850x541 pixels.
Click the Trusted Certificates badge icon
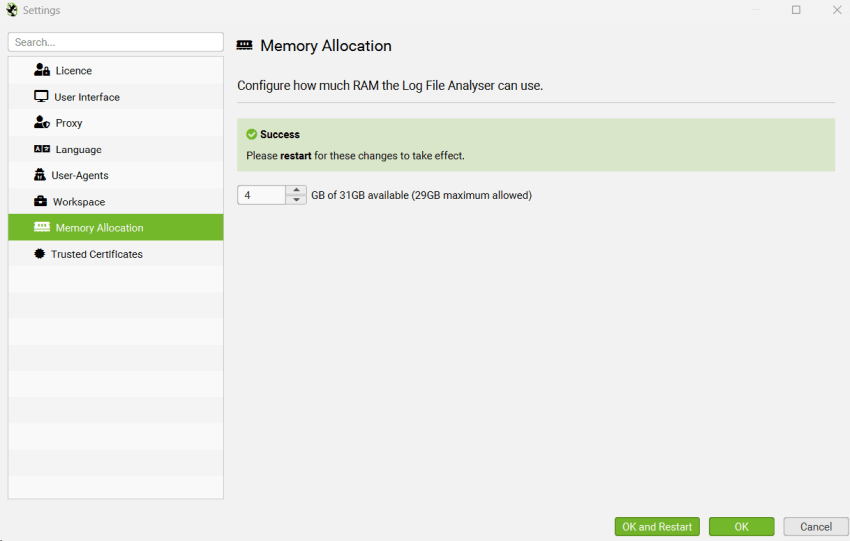click(40, 254)
